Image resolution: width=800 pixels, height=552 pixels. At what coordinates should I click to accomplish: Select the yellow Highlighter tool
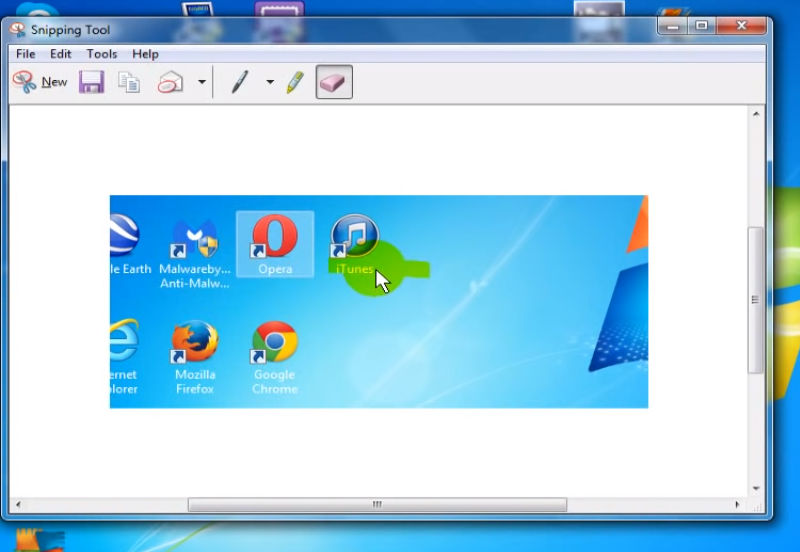(295, 82)
